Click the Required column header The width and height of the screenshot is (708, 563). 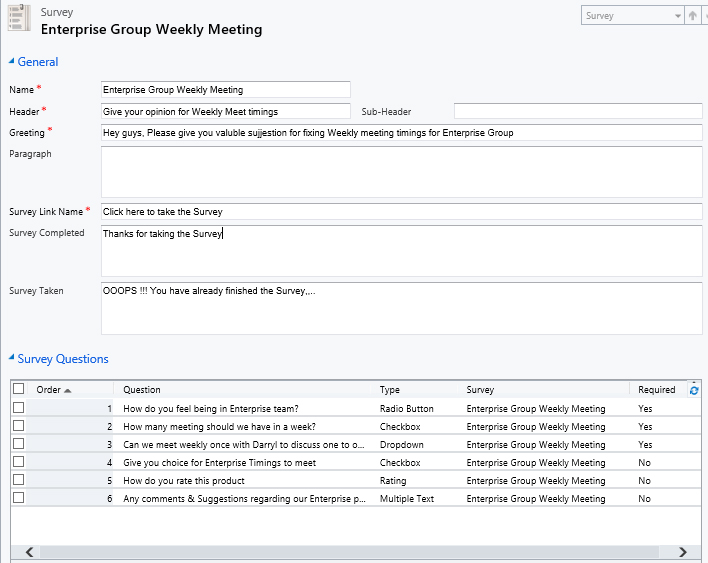click(x=657, y=390)
